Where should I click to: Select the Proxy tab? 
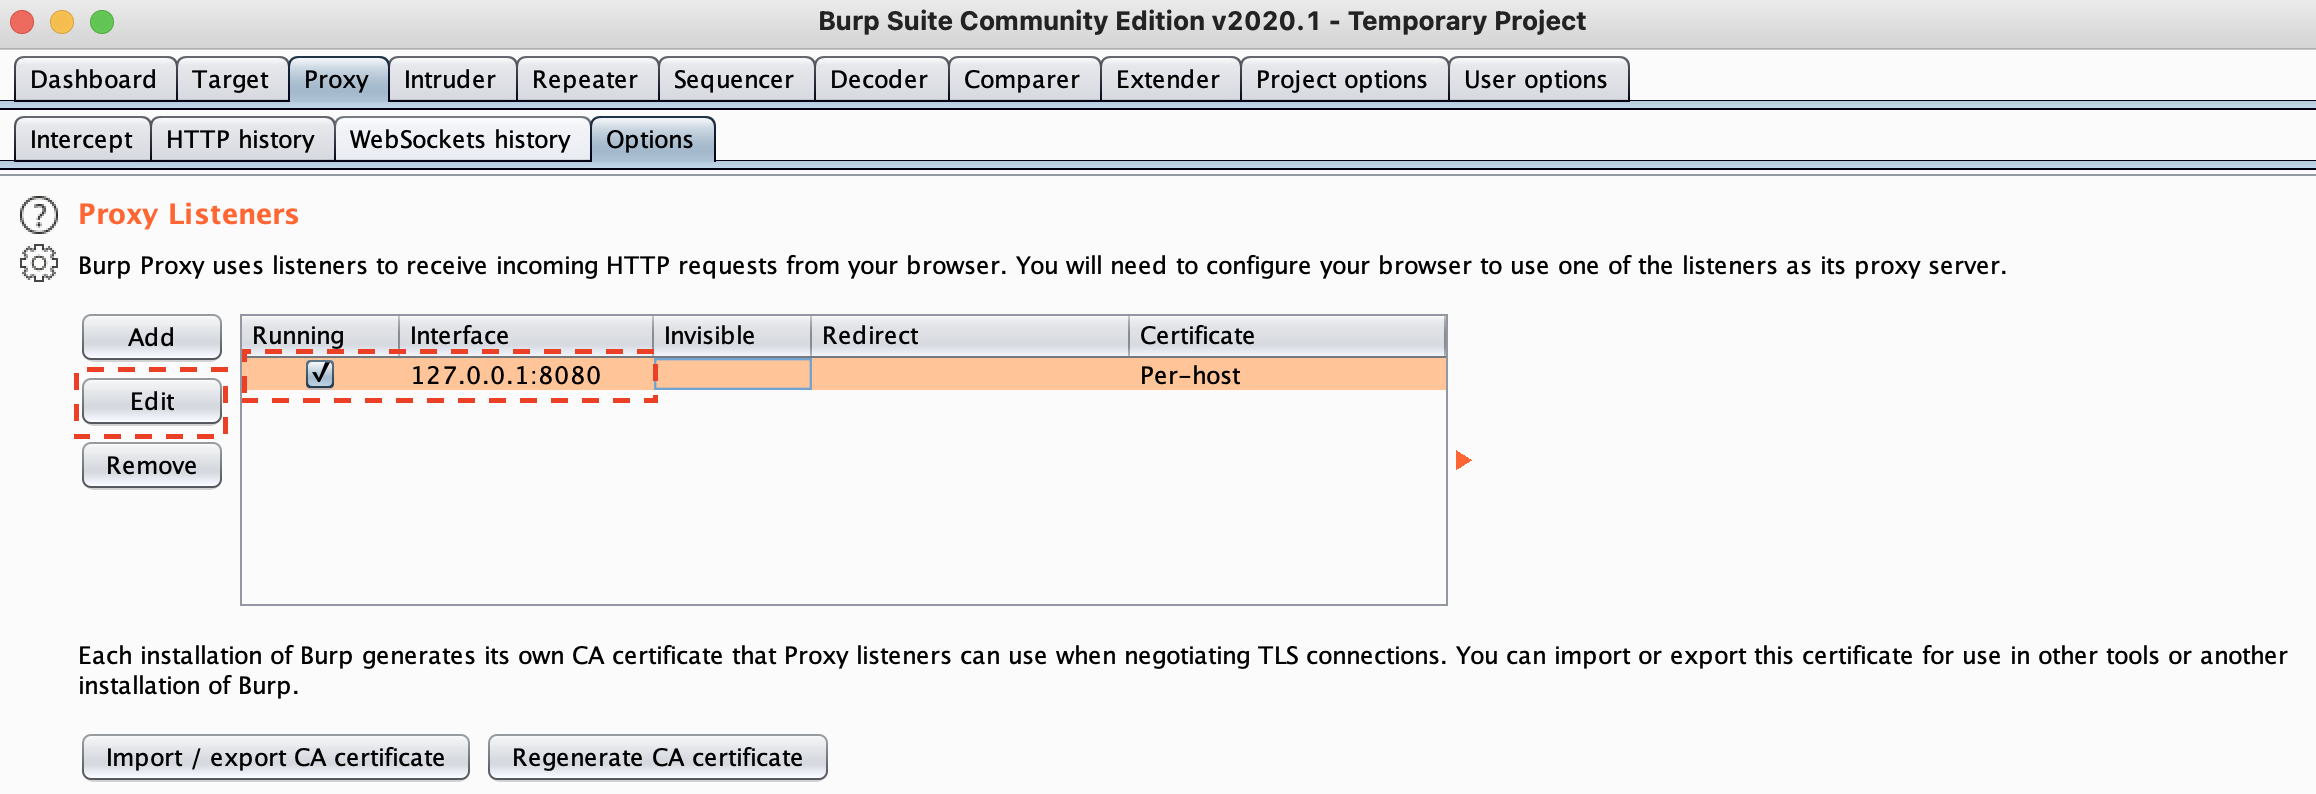click(337, 79)
